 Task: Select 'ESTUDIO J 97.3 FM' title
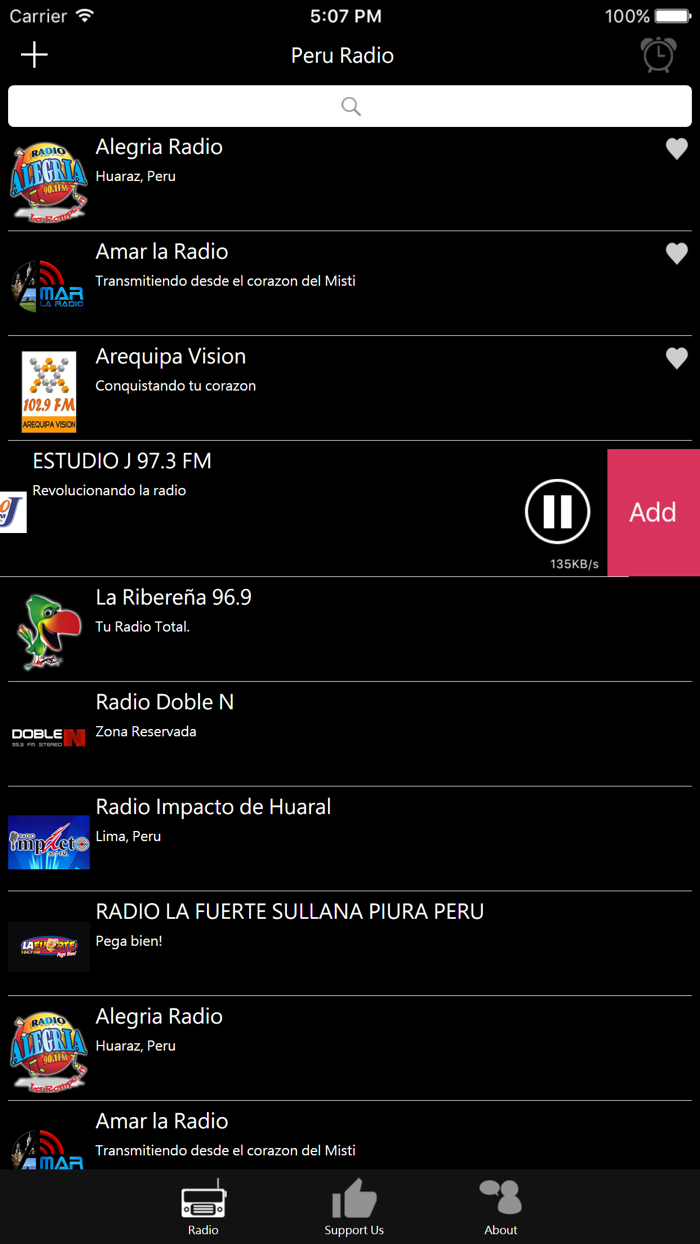point(122,461)
